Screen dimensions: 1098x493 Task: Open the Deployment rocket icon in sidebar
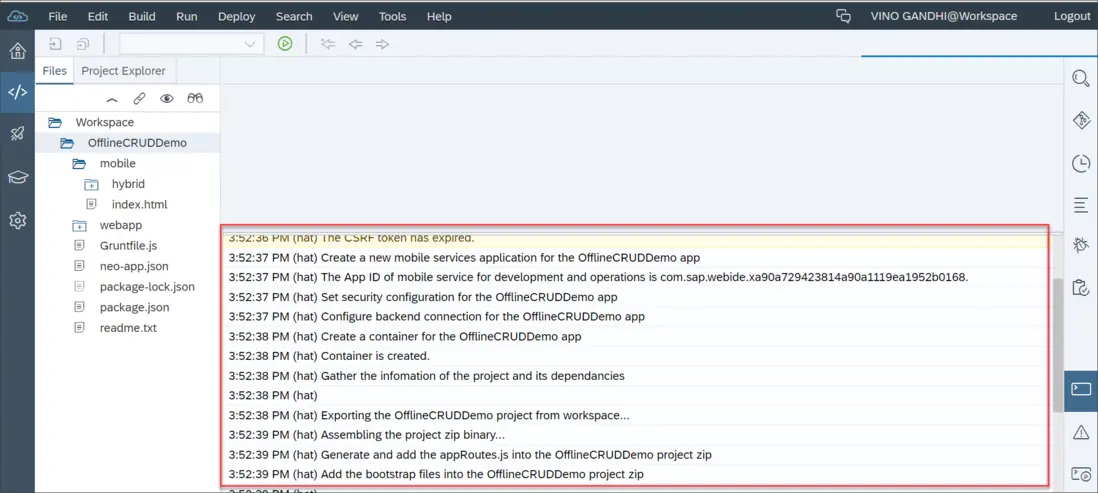tap(17, 134)
